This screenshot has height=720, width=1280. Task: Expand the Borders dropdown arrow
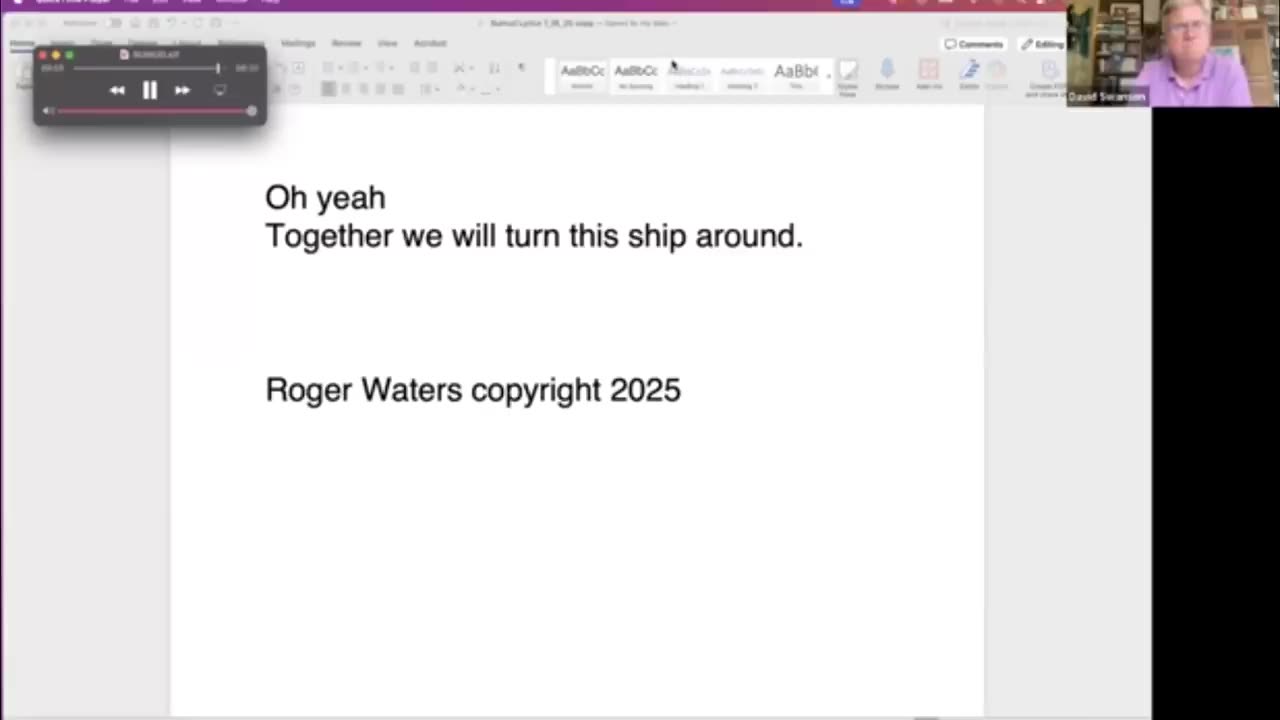(498, 89)
